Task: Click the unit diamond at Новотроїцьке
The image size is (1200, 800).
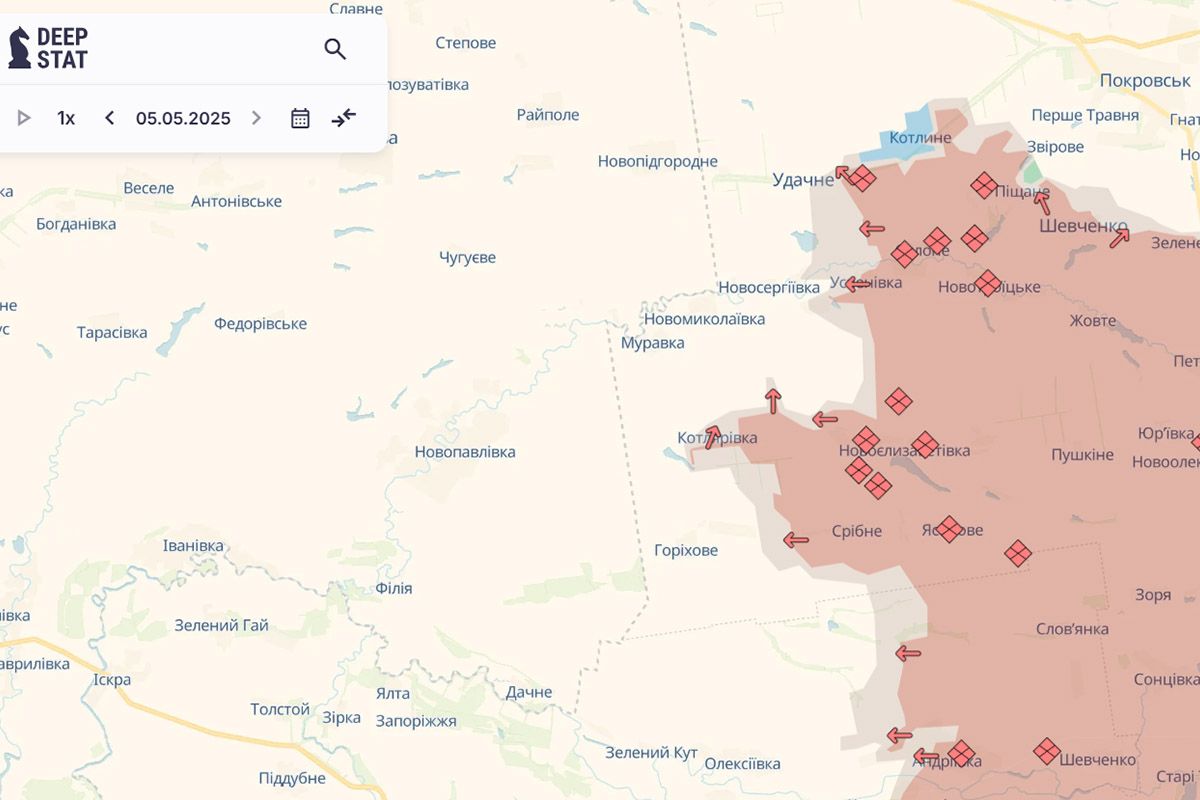Action: [x=988, y=283]
